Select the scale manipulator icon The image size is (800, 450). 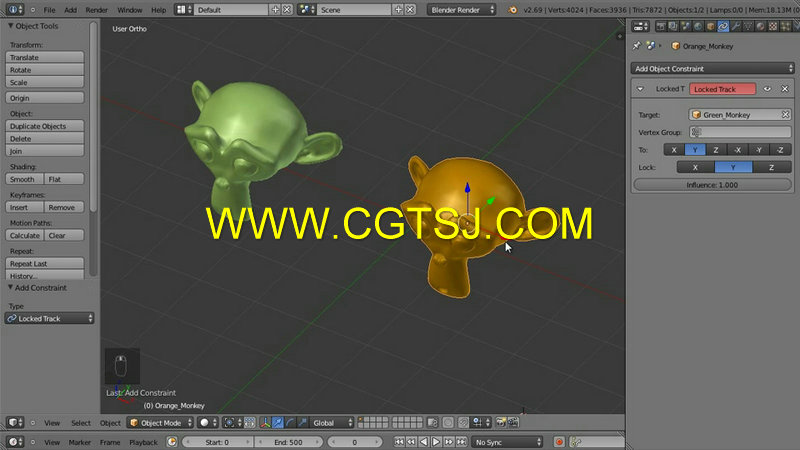tap(302, 422)
